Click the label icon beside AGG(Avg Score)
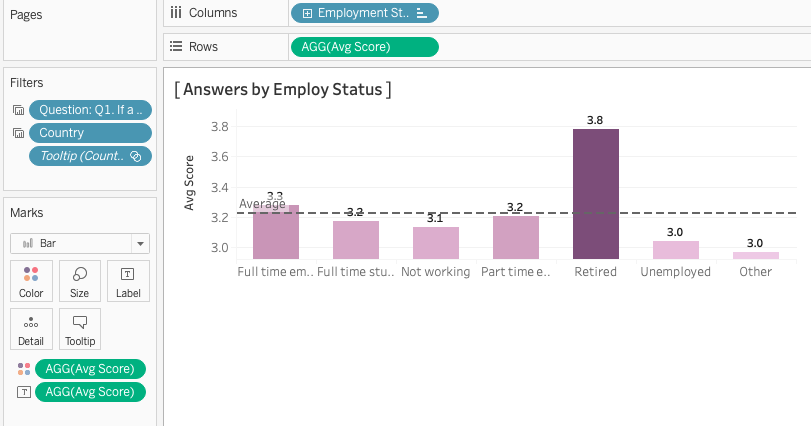This screenshot has height=426, width=811. click(x=23, y=392)
